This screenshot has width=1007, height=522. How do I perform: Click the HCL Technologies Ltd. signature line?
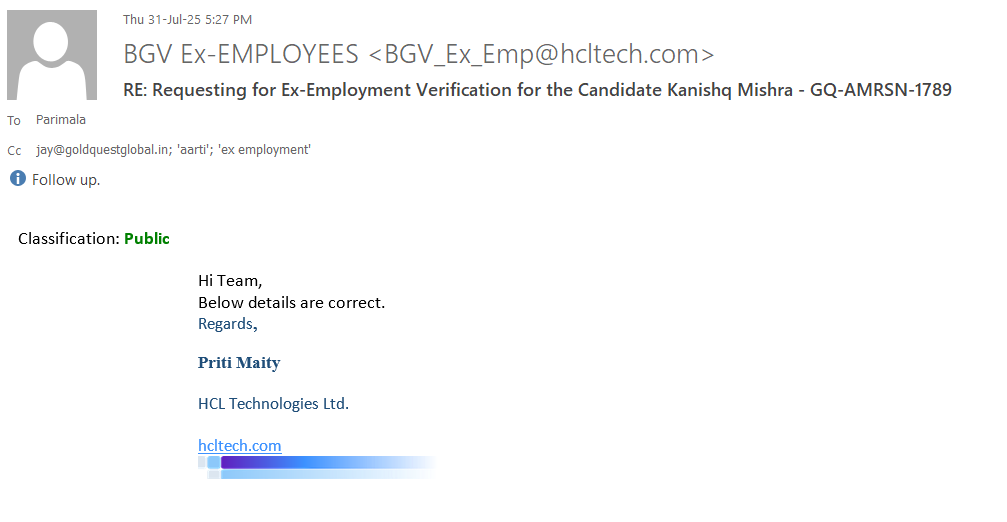[273, 404]
